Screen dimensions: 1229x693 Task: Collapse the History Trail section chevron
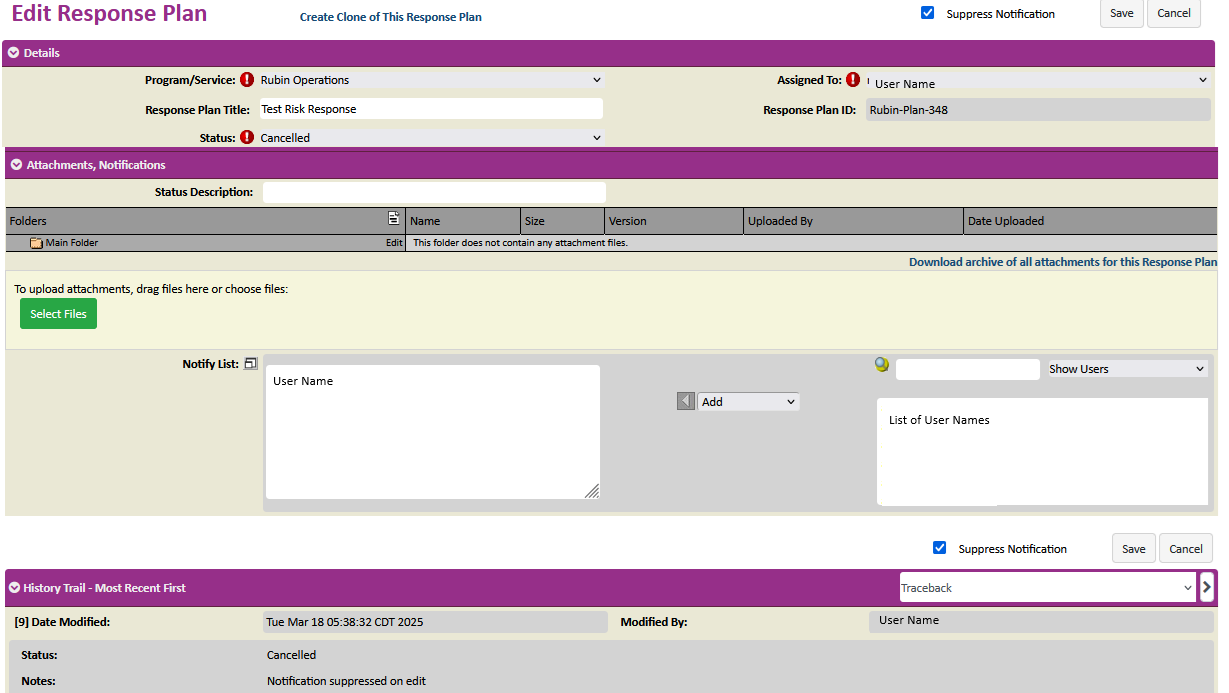click(14, 588)
